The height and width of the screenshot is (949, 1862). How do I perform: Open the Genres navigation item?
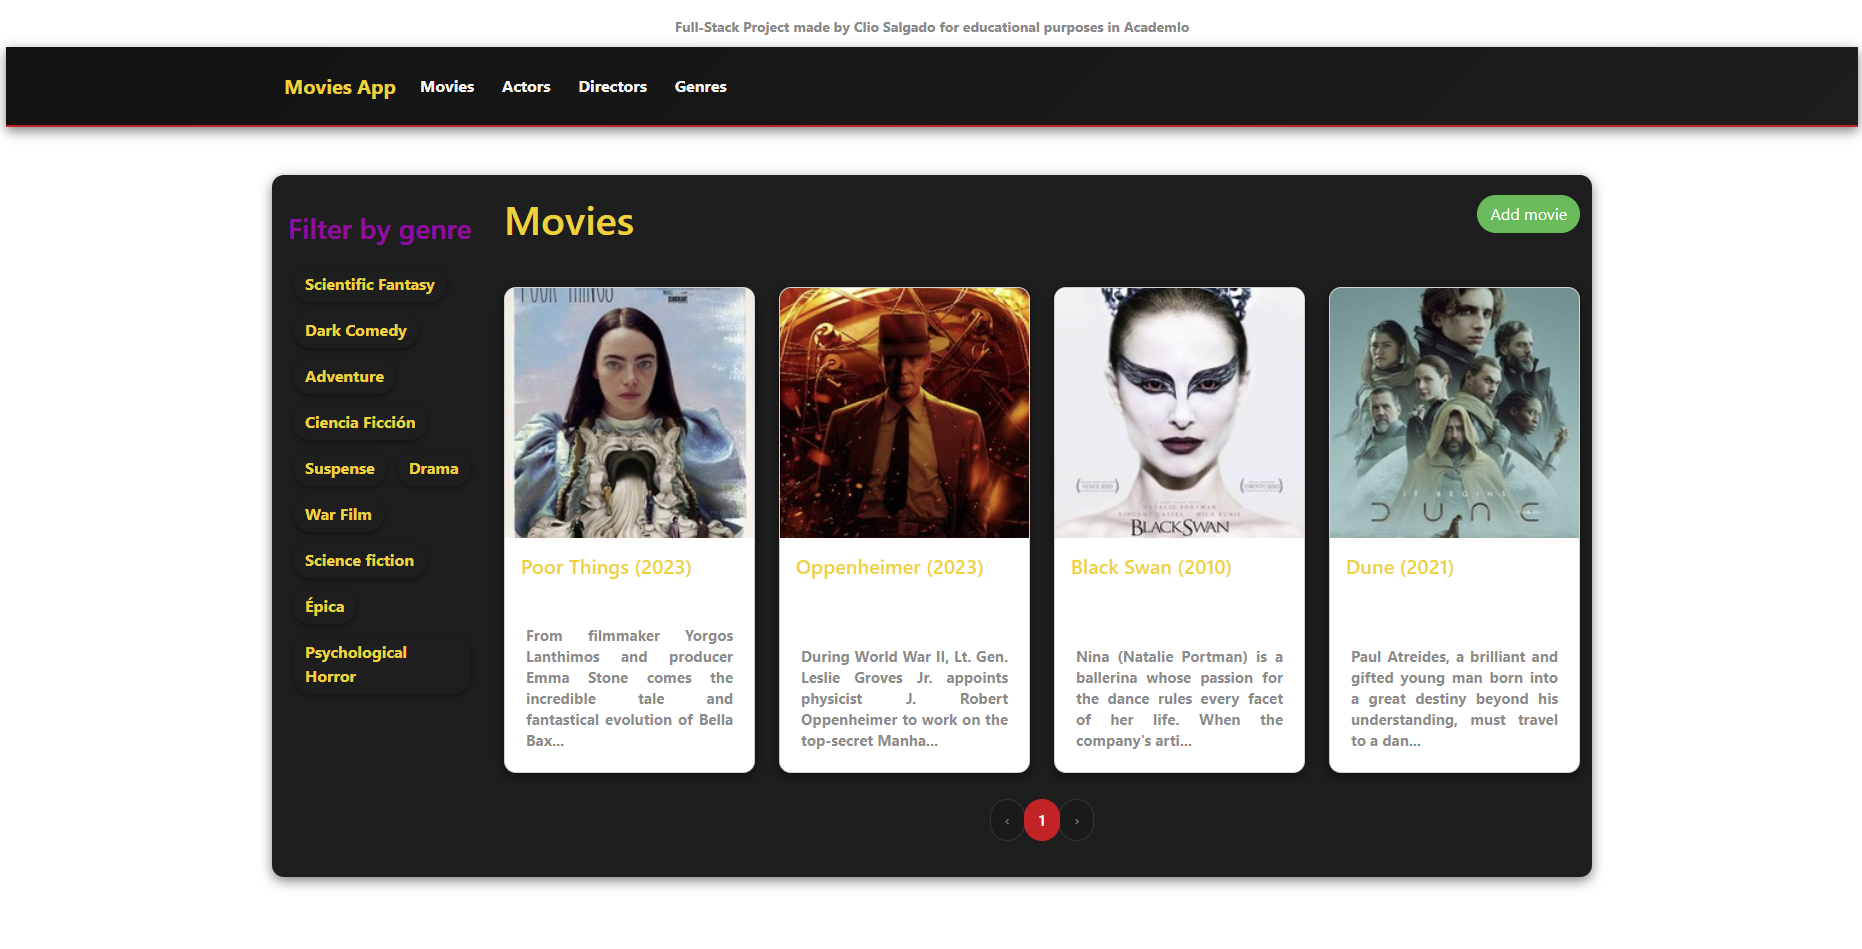[x=700, y=87]
